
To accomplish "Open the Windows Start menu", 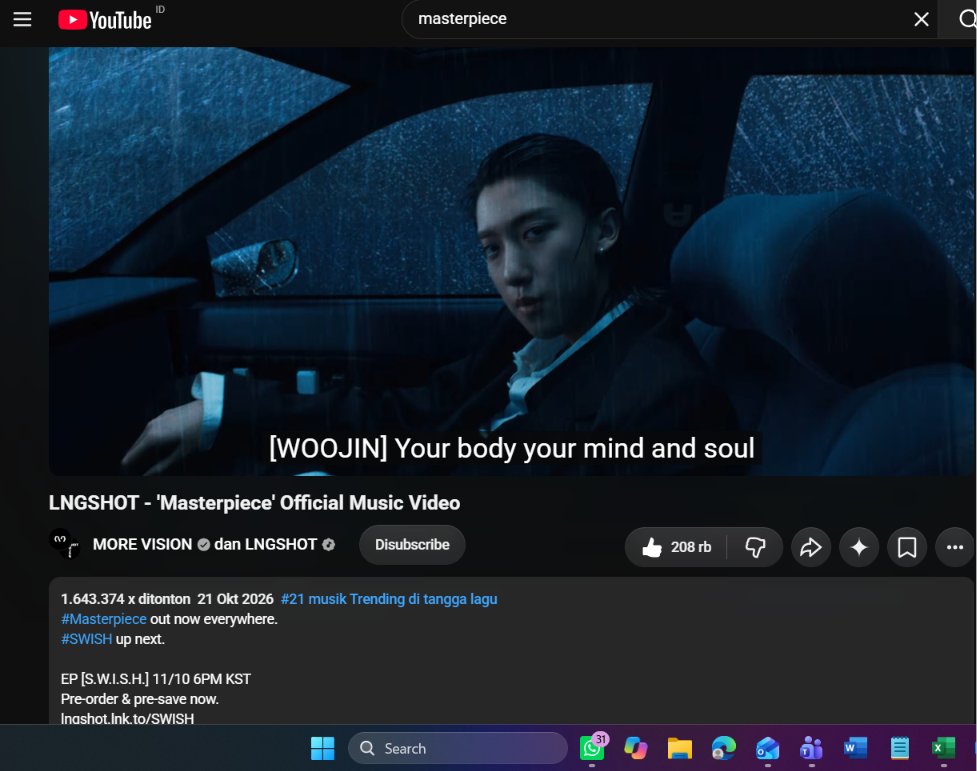I will (x=323, y=748).
